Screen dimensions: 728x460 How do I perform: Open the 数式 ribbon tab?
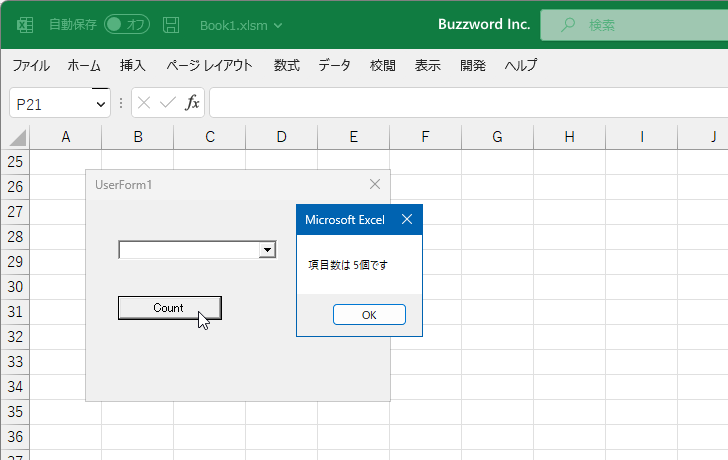pos(286,65)
